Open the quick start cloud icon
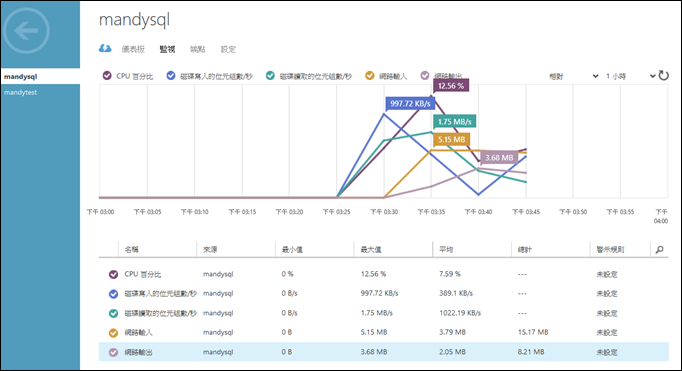Image resolution: width=682 pixels, height=371 pixels. (x=105, y=48)
